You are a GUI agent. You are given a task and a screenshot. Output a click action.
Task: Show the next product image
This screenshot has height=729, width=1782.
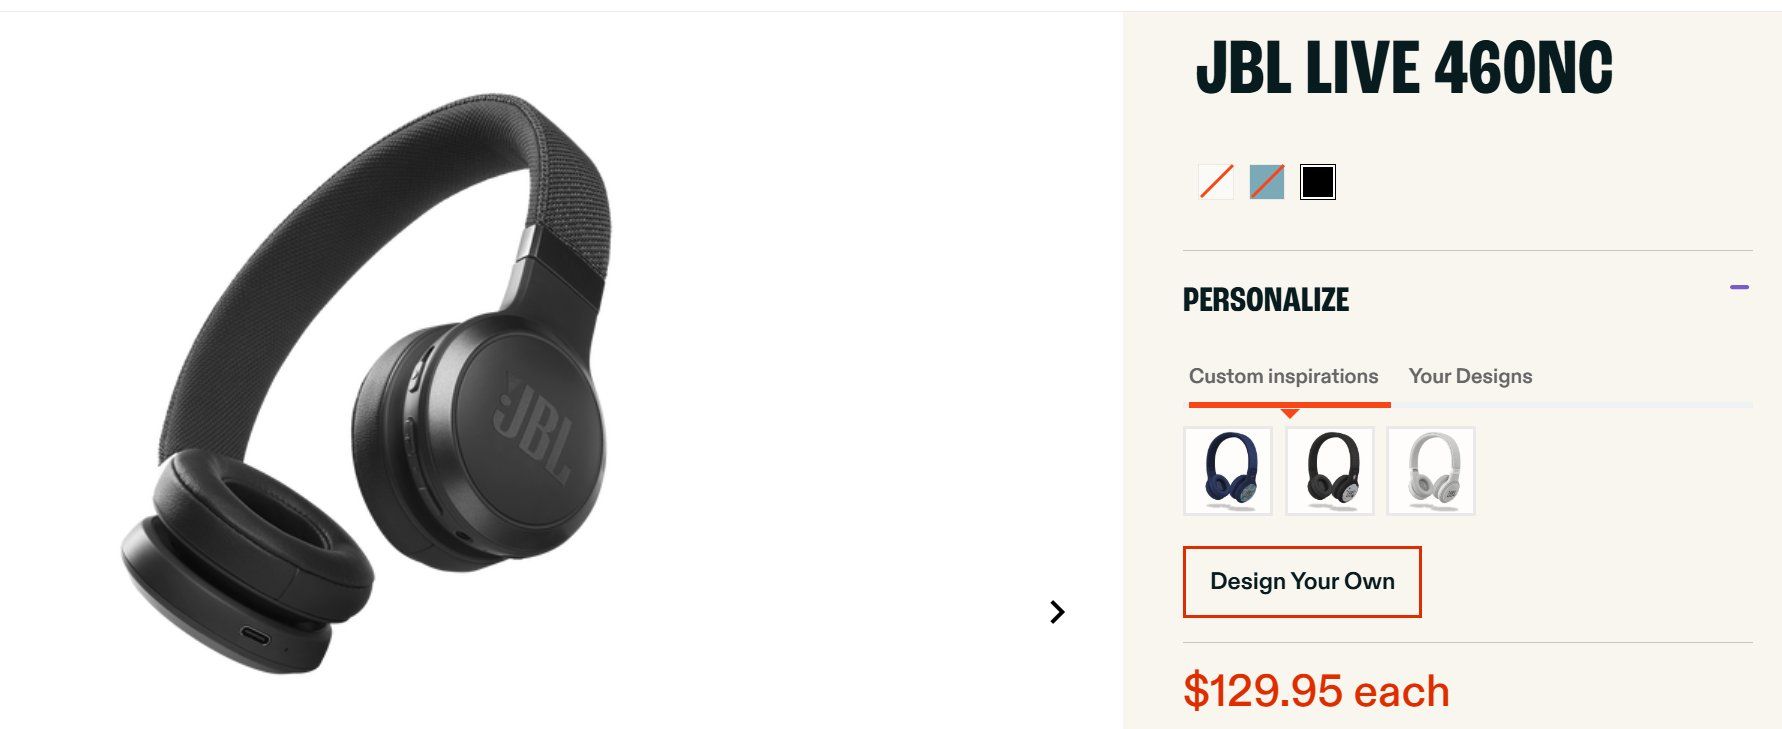[1057, 612]
